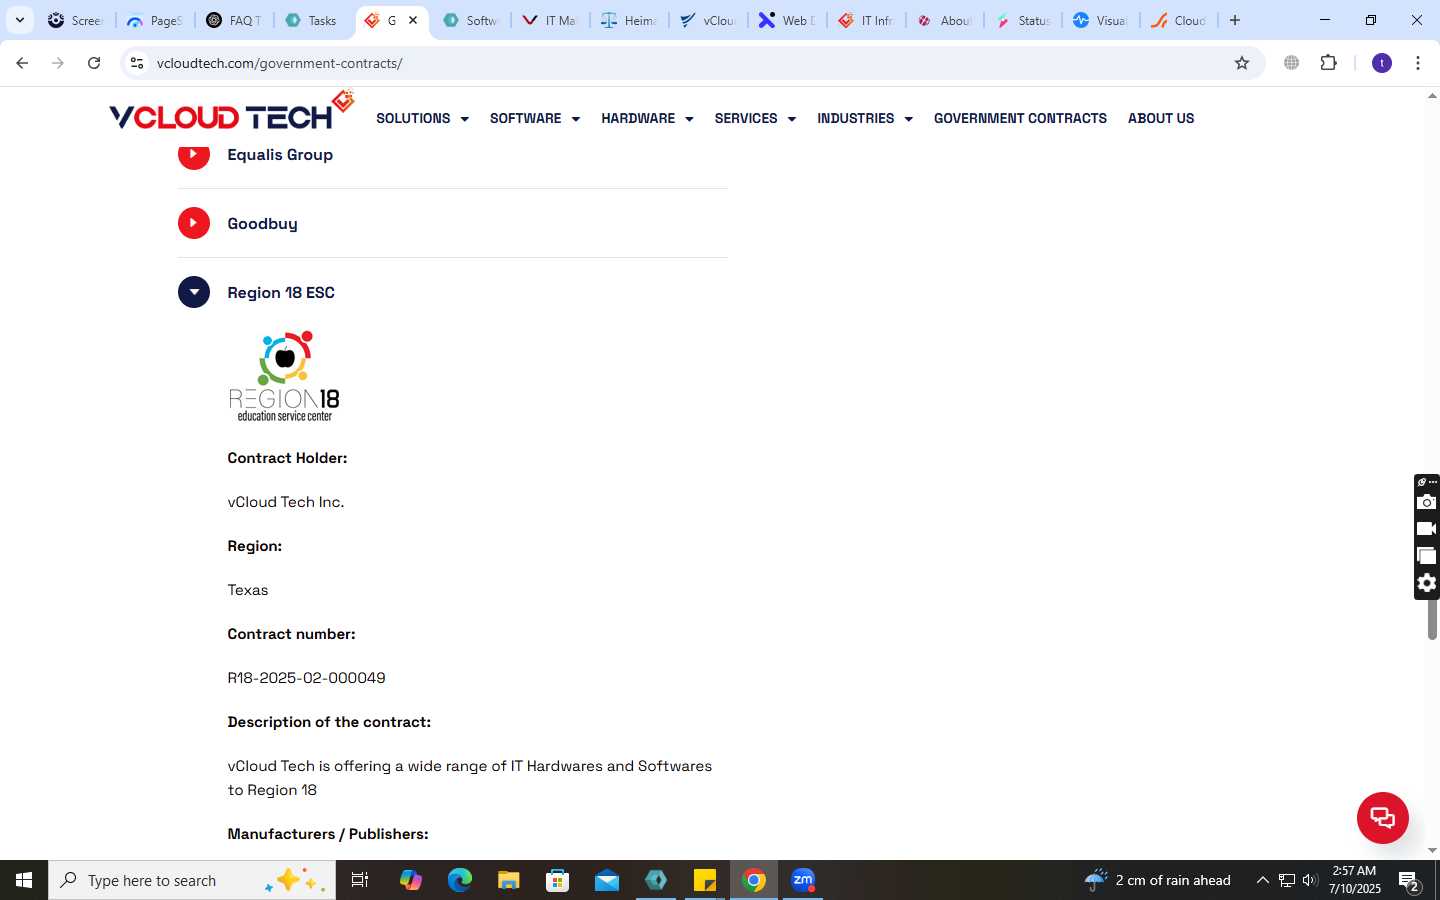Open the Mail app from the taskbar
This screenshot has height=900, width=1440.
[607, 880]
